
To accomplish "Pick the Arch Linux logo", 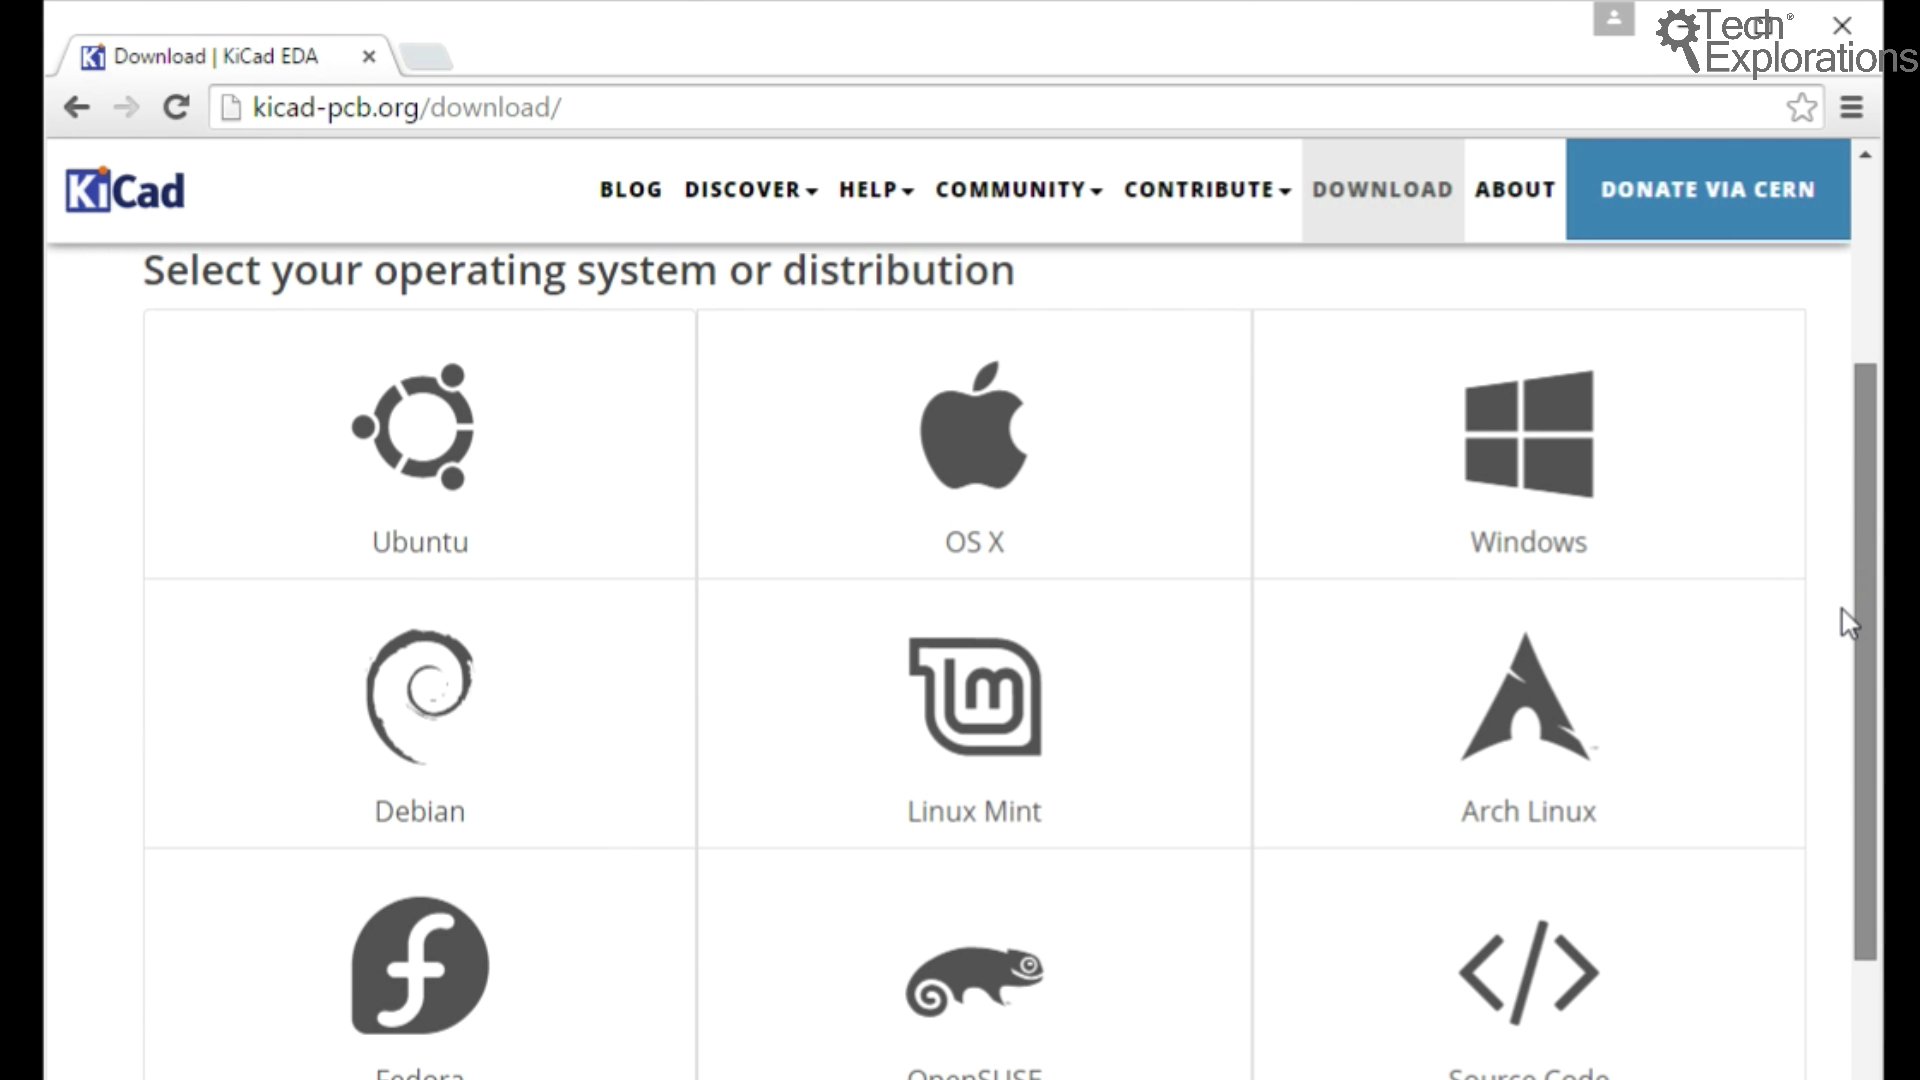I will point(1527,697).
